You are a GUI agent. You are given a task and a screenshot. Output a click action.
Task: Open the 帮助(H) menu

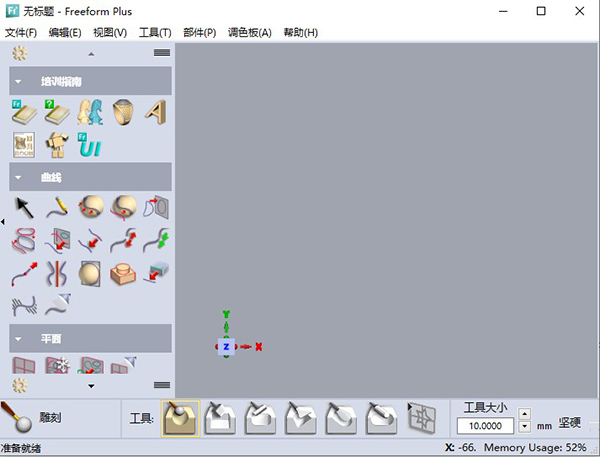pyautogui.click(x=301, y=33)
